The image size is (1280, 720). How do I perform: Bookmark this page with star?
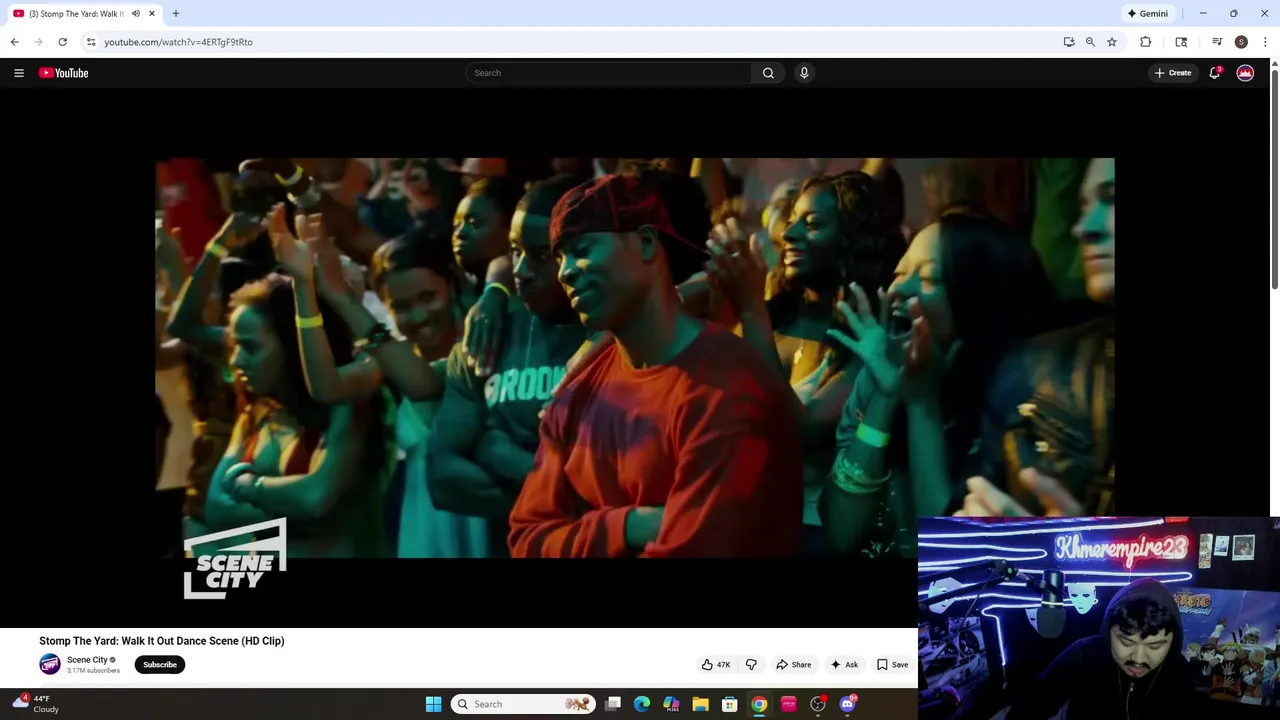click(x=1111, y=42)
